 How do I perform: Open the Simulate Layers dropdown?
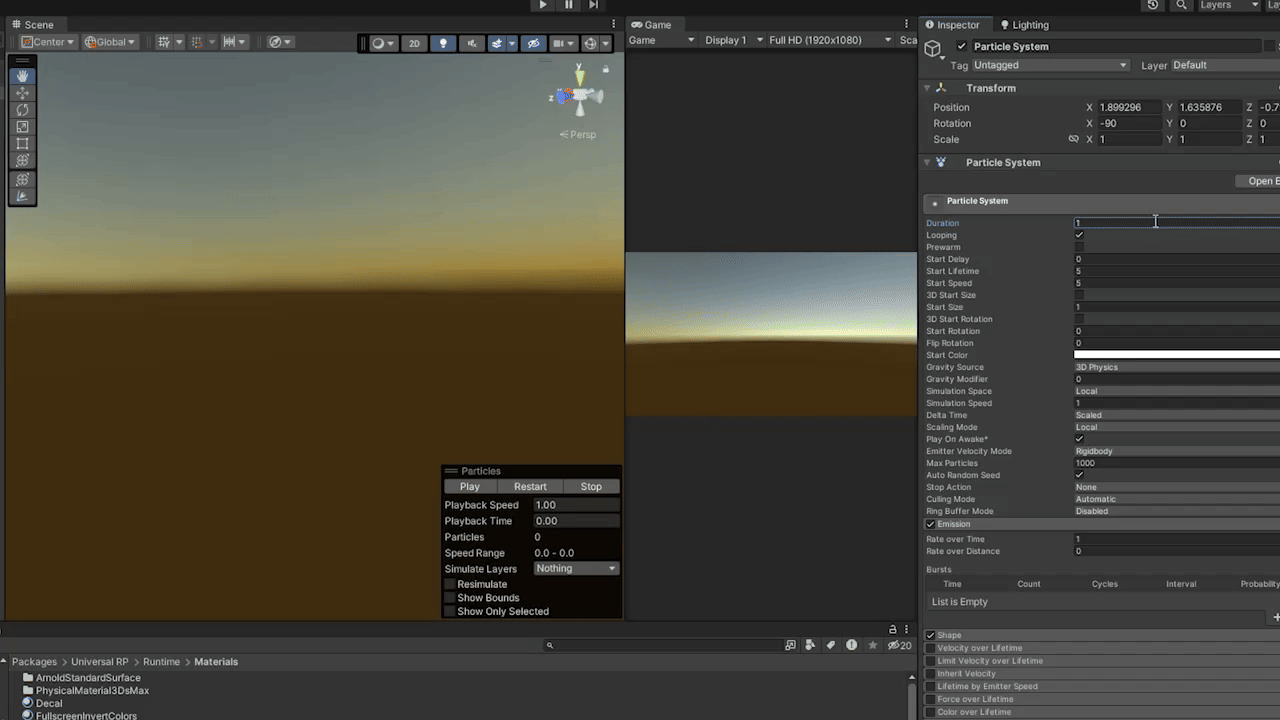[576, 569]
